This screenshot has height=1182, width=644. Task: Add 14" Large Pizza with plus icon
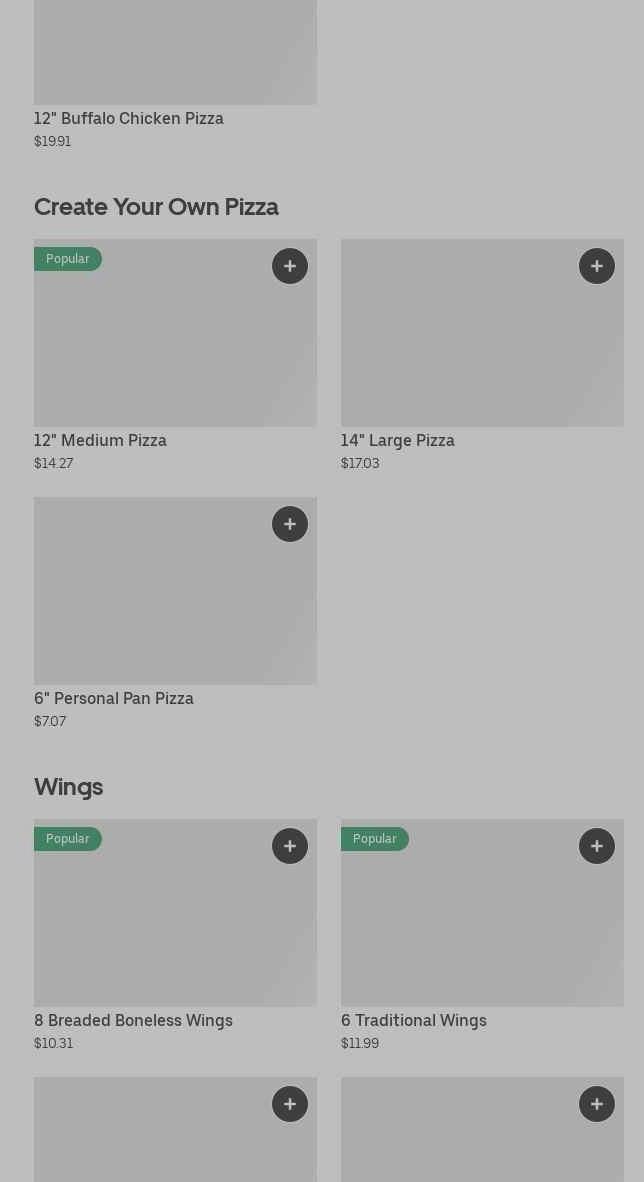point(597,266)
